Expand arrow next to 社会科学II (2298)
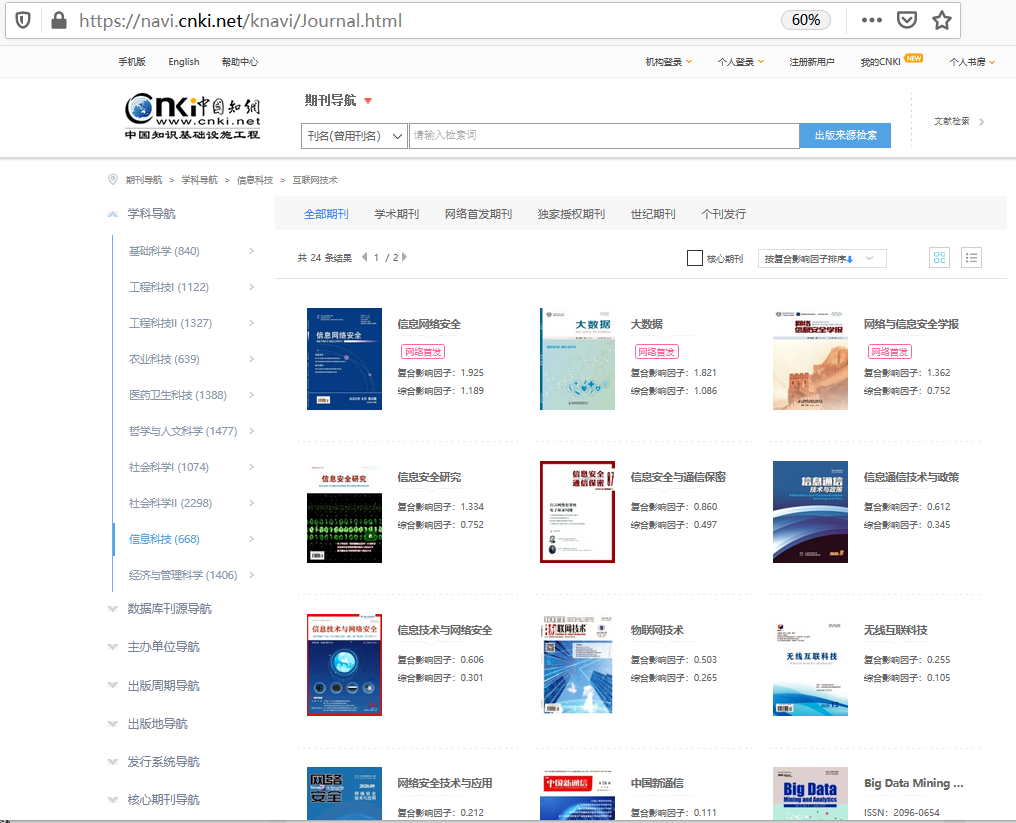This screenshot has width=1016, height=823. [x=251, y=503]
